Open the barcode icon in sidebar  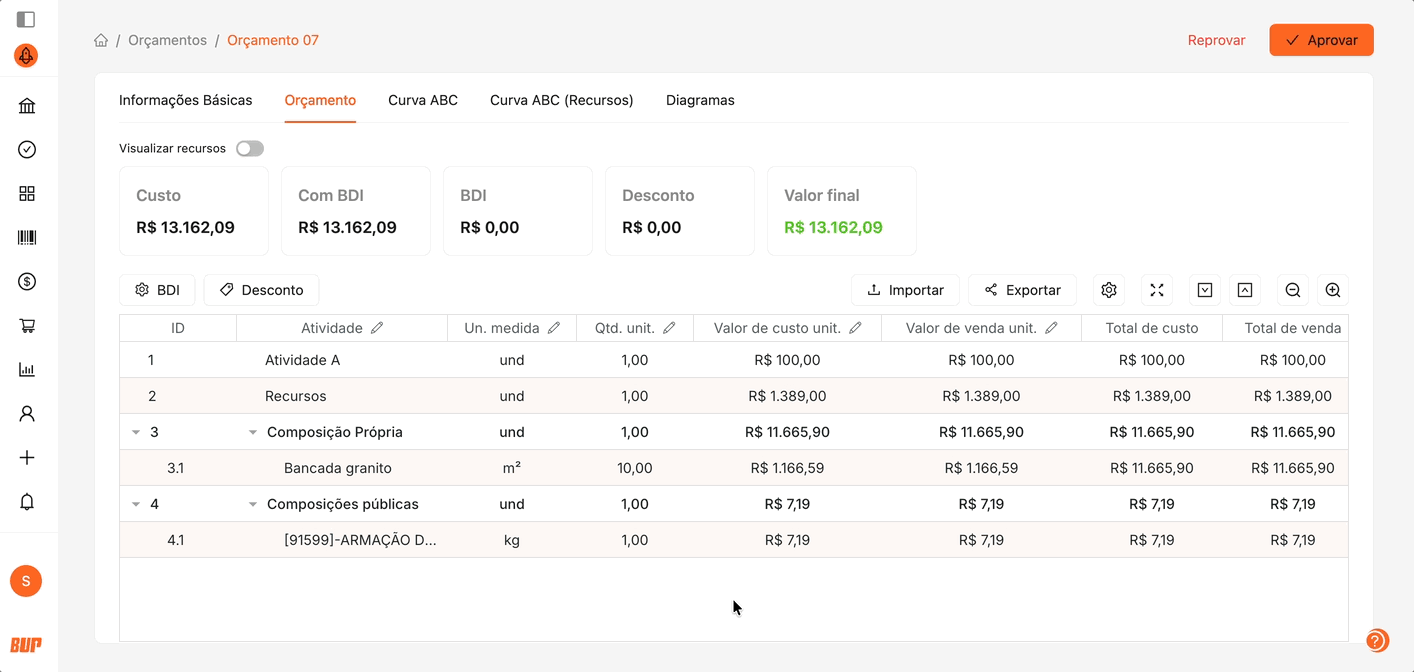click(27, 238)
